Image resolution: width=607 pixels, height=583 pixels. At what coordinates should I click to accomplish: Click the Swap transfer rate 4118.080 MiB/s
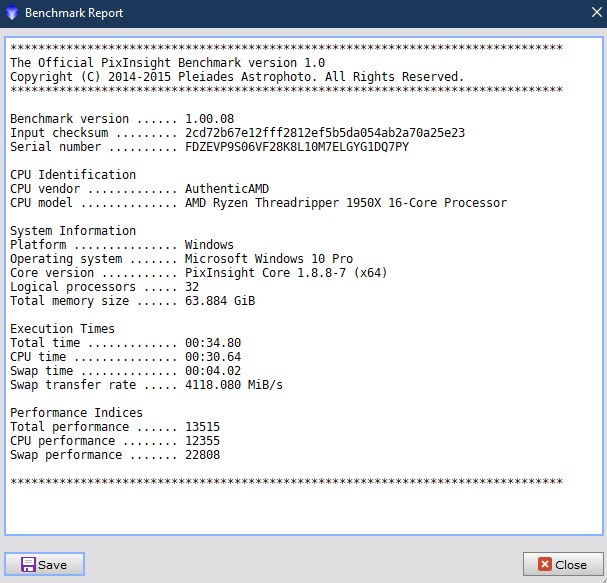pyautogui.click(x=234, y=385)
